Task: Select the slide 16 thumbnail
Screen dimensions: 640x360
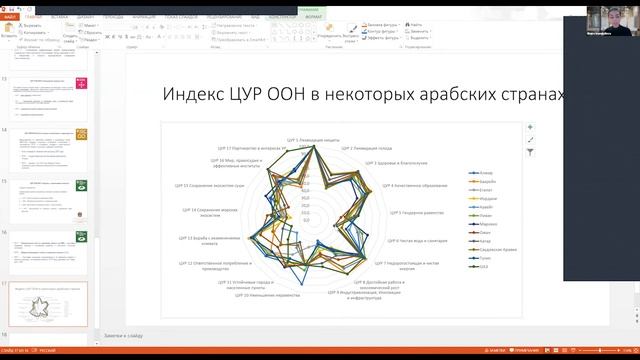Action: 48,252
